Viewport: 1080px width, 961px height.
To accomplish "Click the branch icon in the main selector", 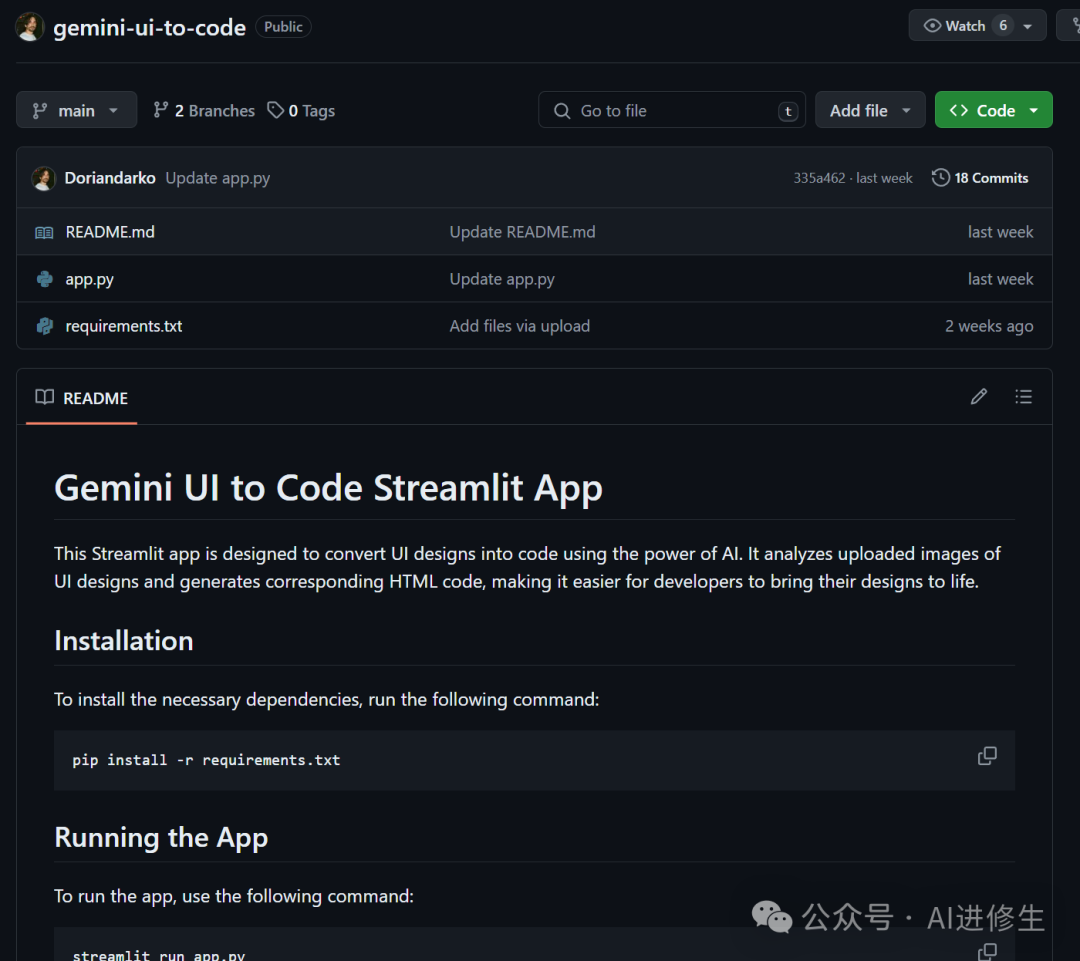I will point(40,110).
